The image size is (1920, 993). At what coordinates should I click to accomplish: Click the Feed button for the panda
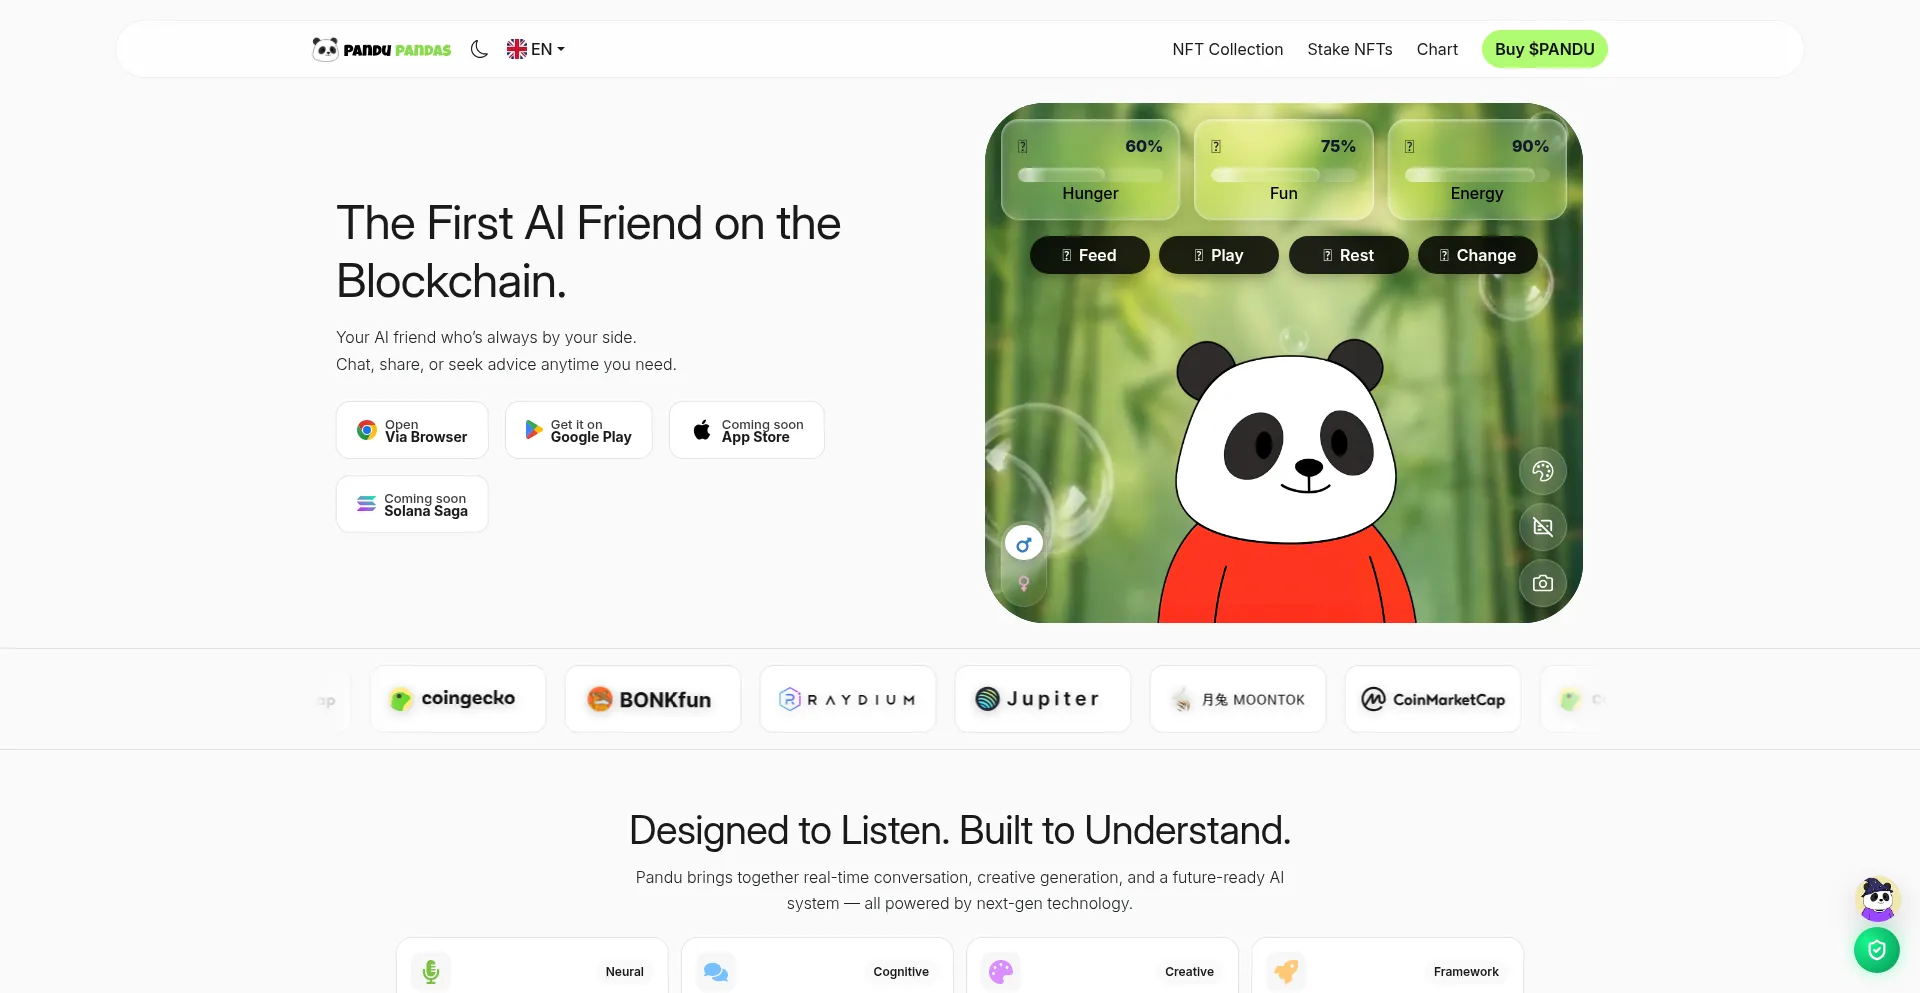coord(1089,255)
